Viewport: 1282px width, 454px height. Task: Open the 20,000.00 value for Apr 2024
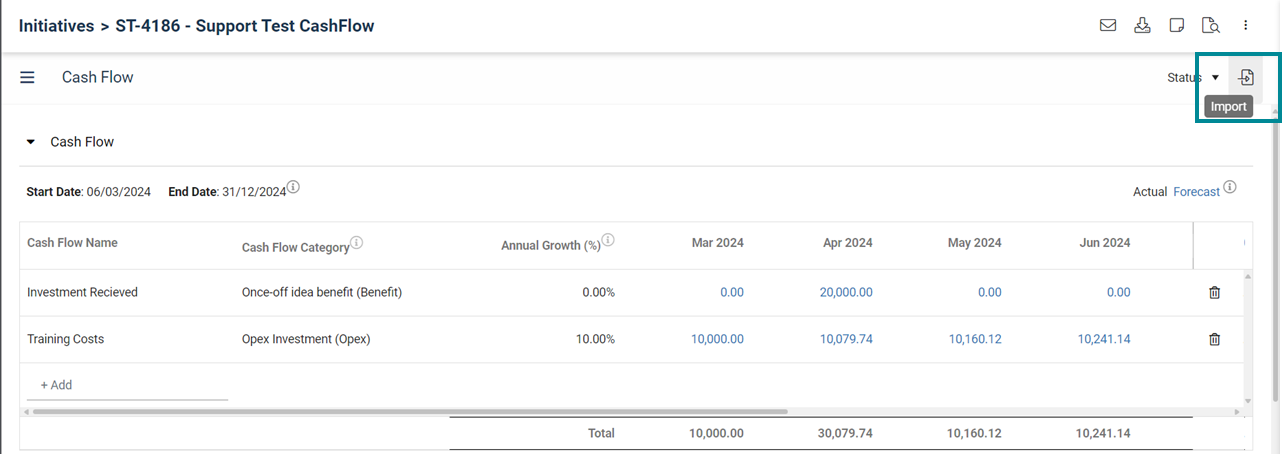click(x=846, y=292)
